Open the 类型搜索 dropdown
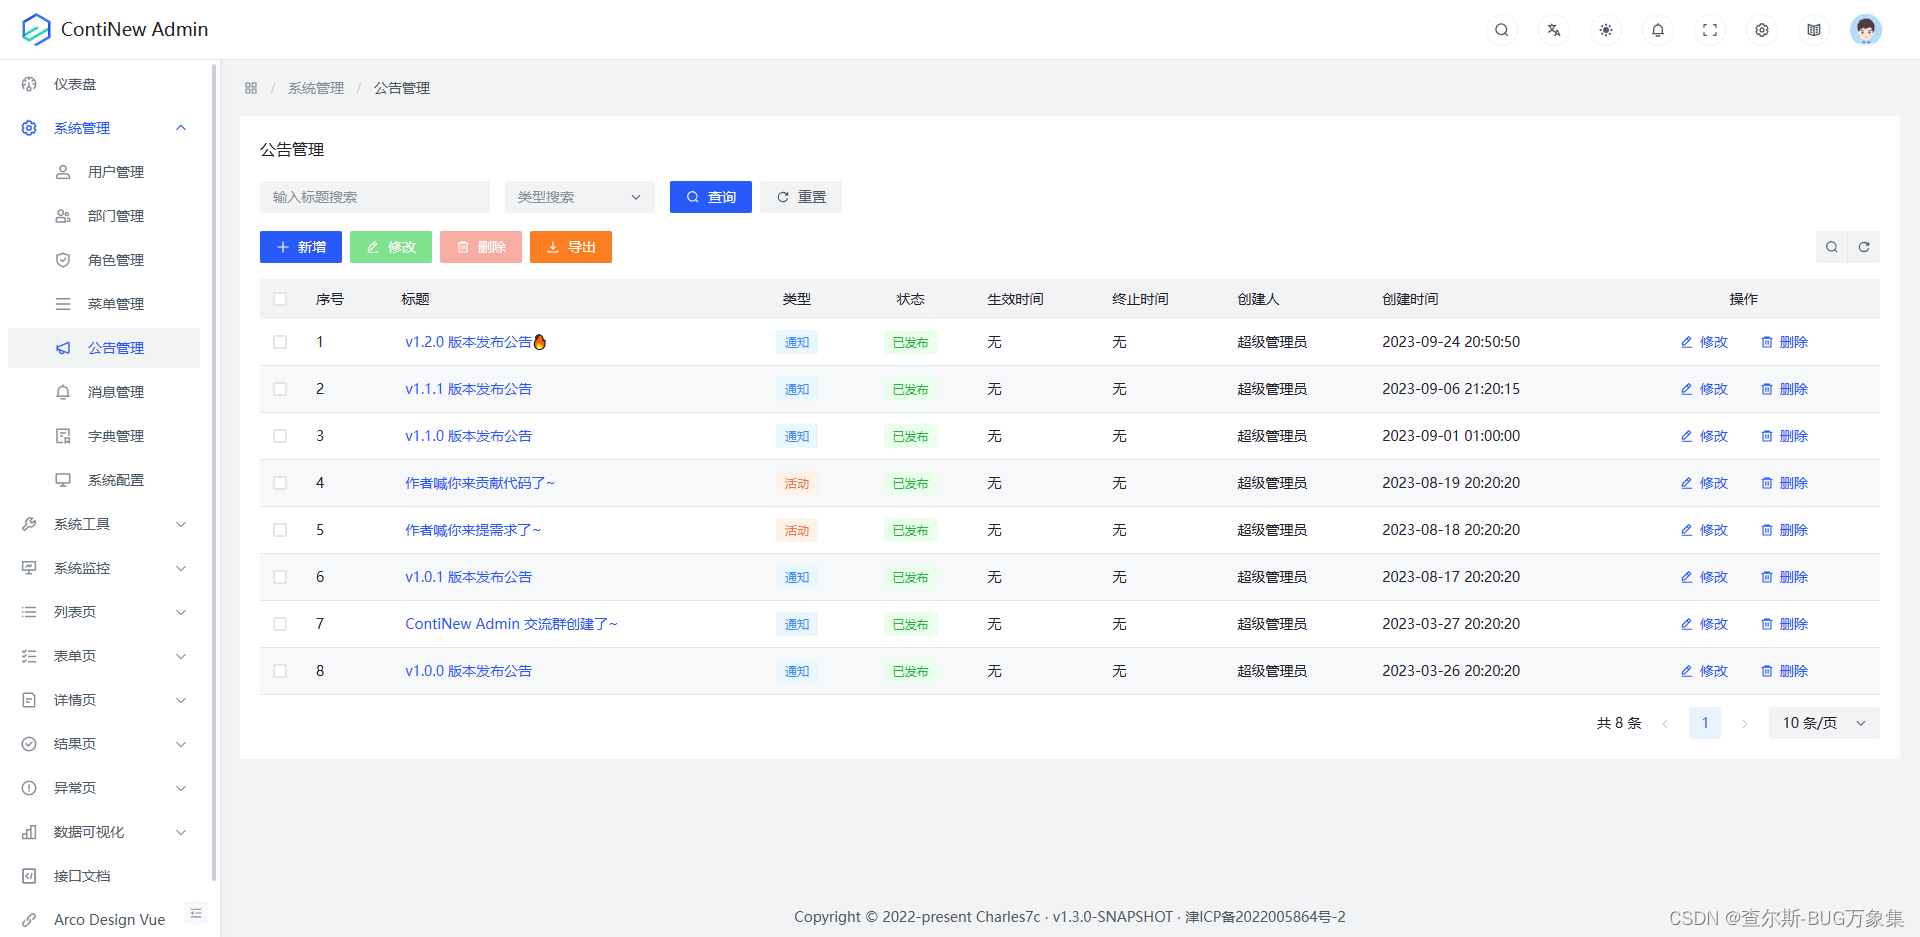1920x937 pixels. tap(580, 197)
